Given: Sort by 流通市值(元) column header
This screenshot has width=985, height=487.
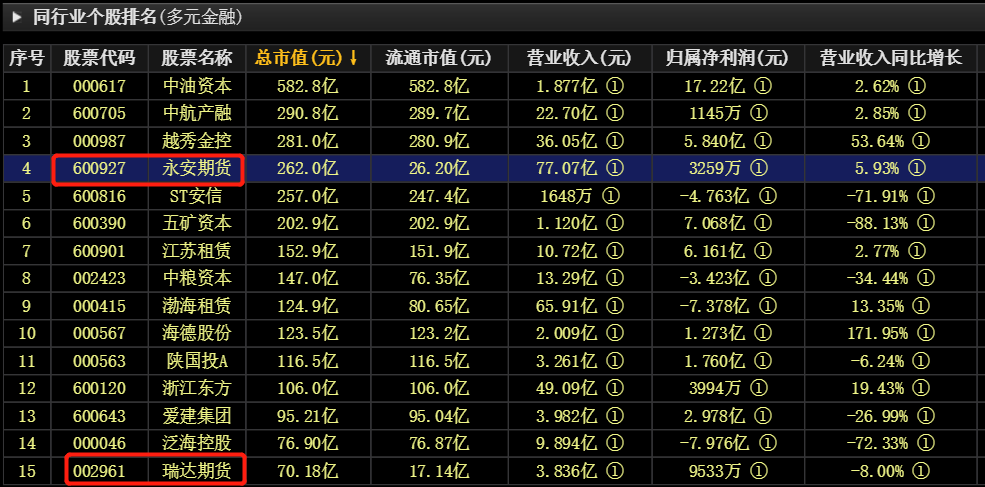Looking at the screenshot, I should (x=438, y=58).
